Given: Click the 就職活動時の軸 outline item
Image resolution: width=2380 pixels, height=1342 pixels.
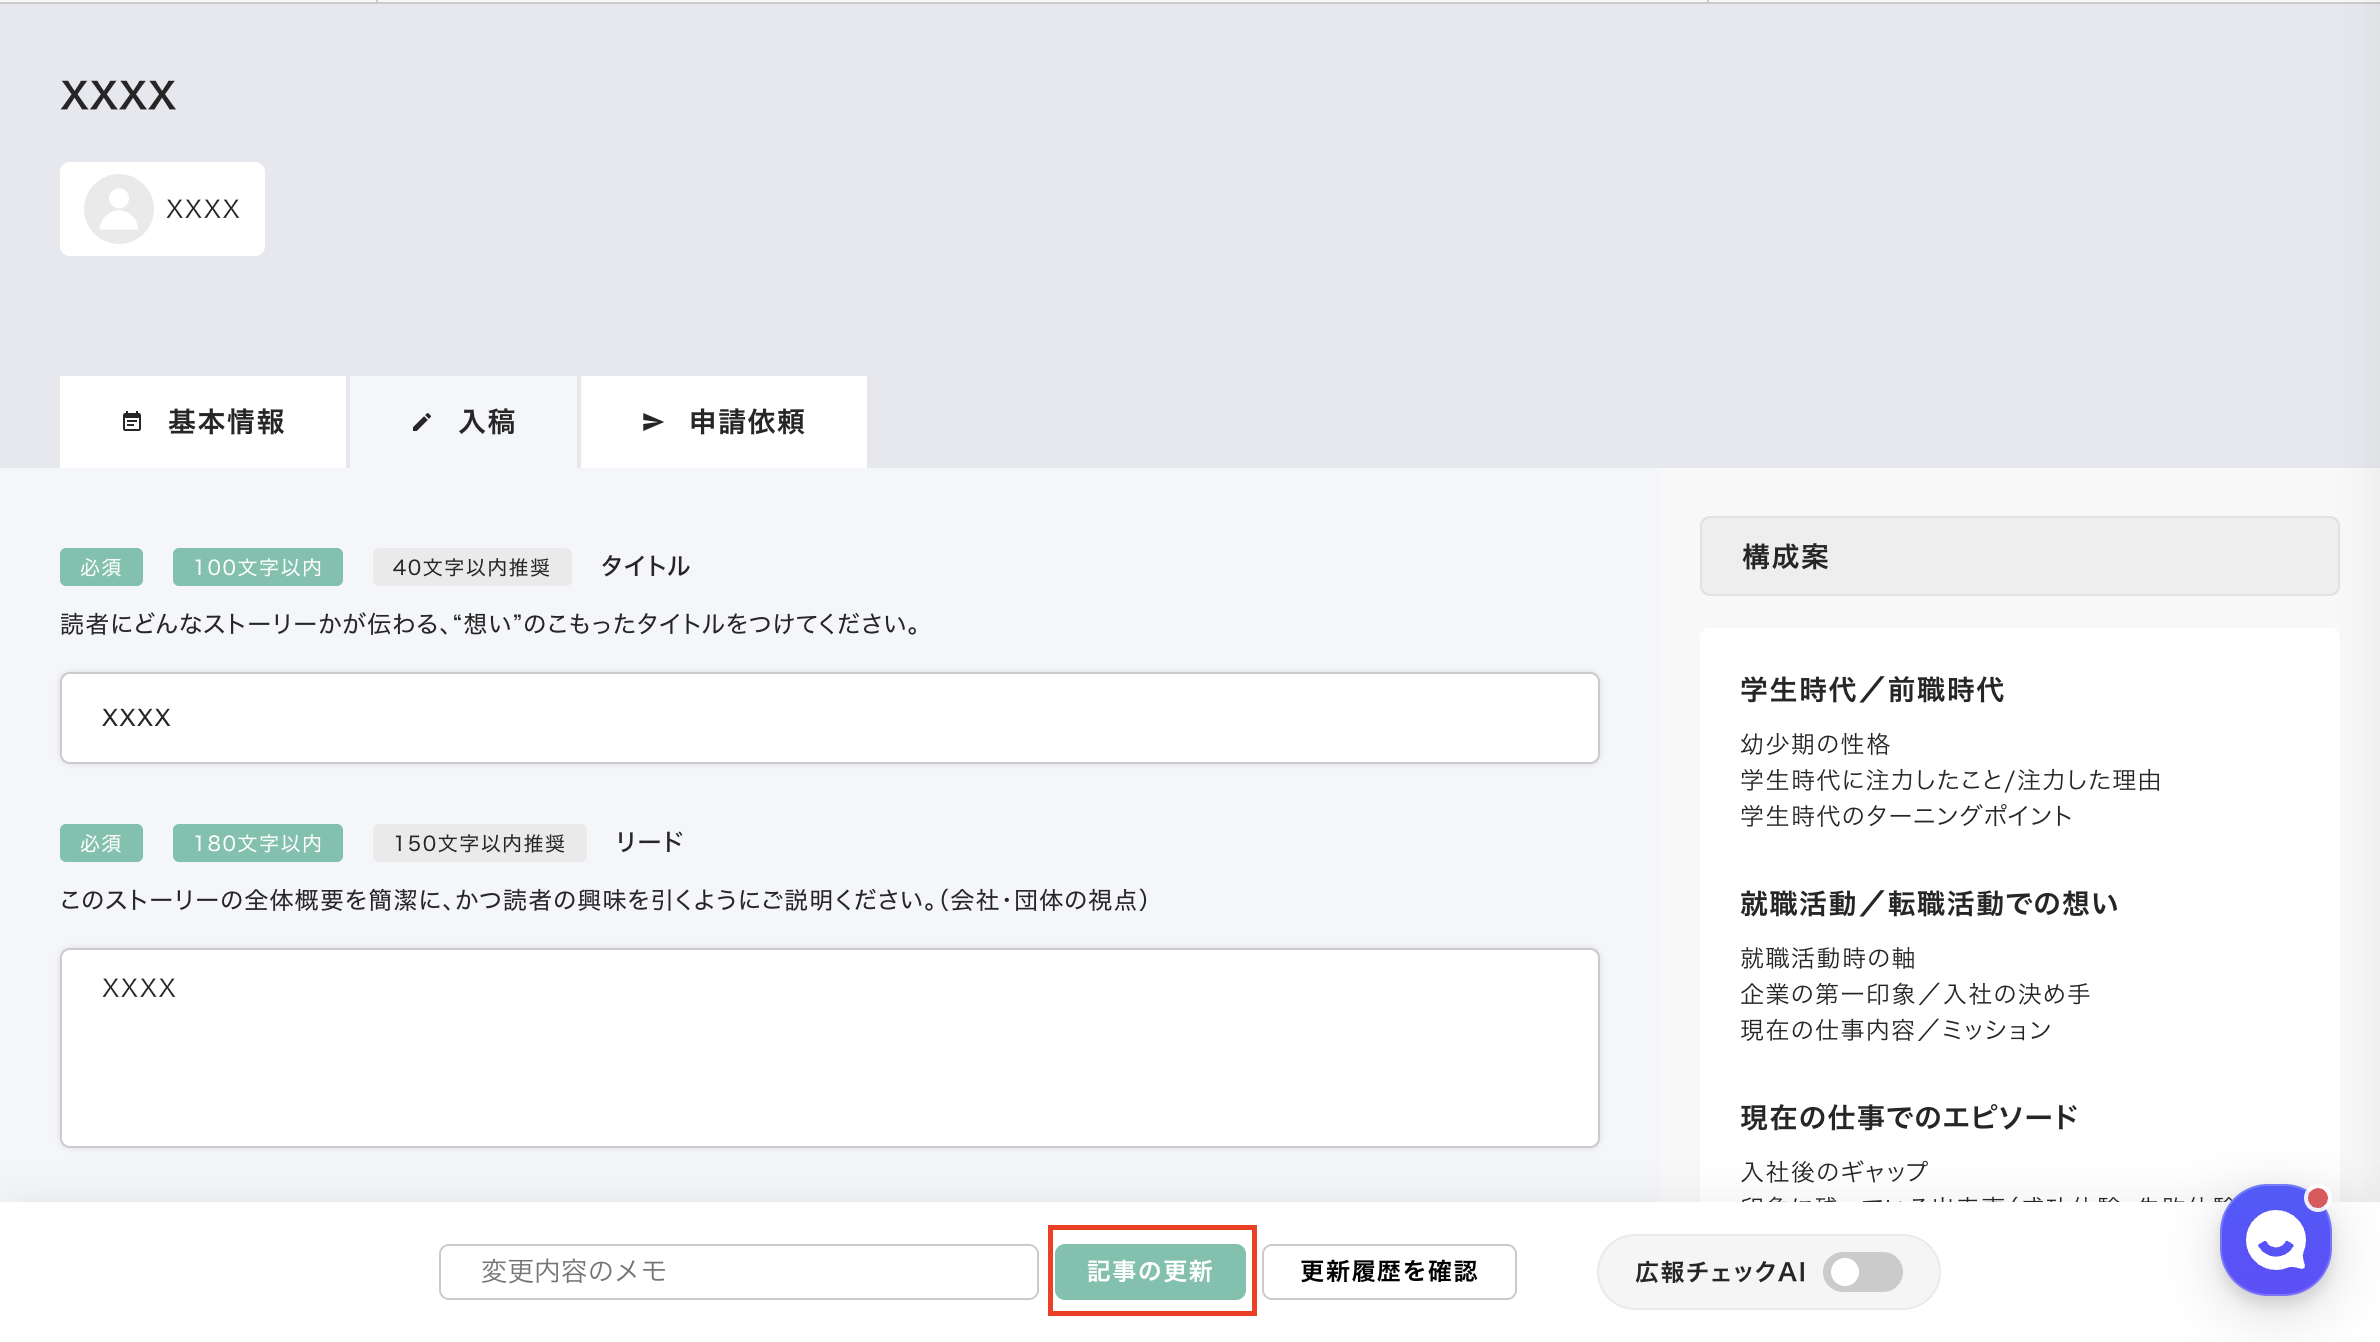Looking at the screenshot, I should (1828, 958).
